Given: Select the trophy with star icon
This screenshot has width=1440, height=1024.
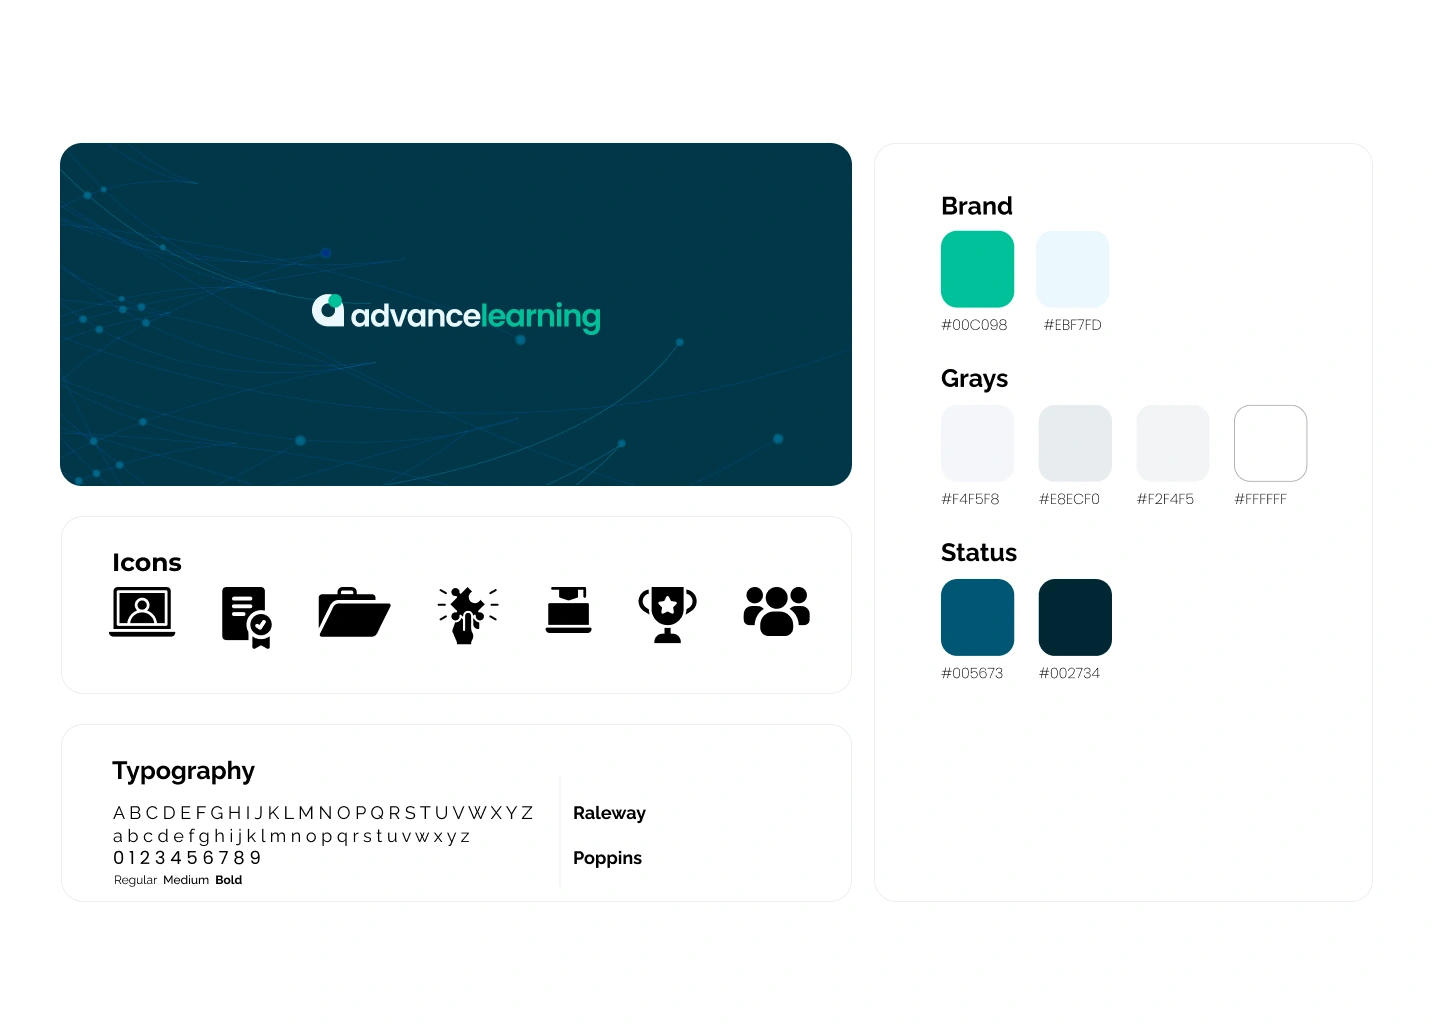Looking at the screenshot, I should (x=667, y=614).
